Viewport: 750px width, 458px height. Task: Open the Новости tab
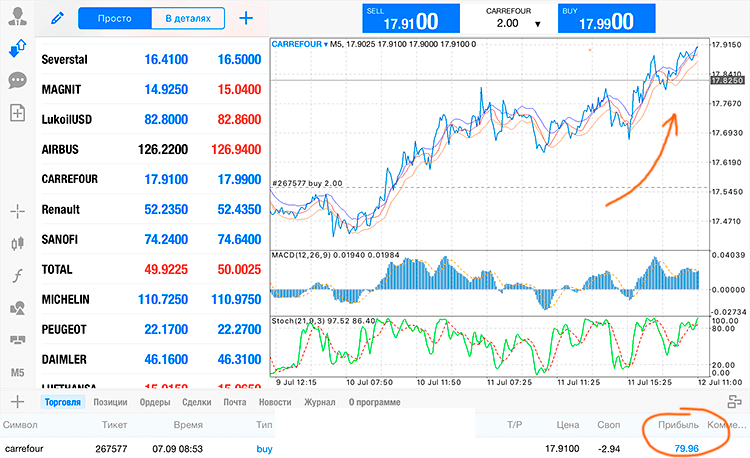[x=275, y=402]
